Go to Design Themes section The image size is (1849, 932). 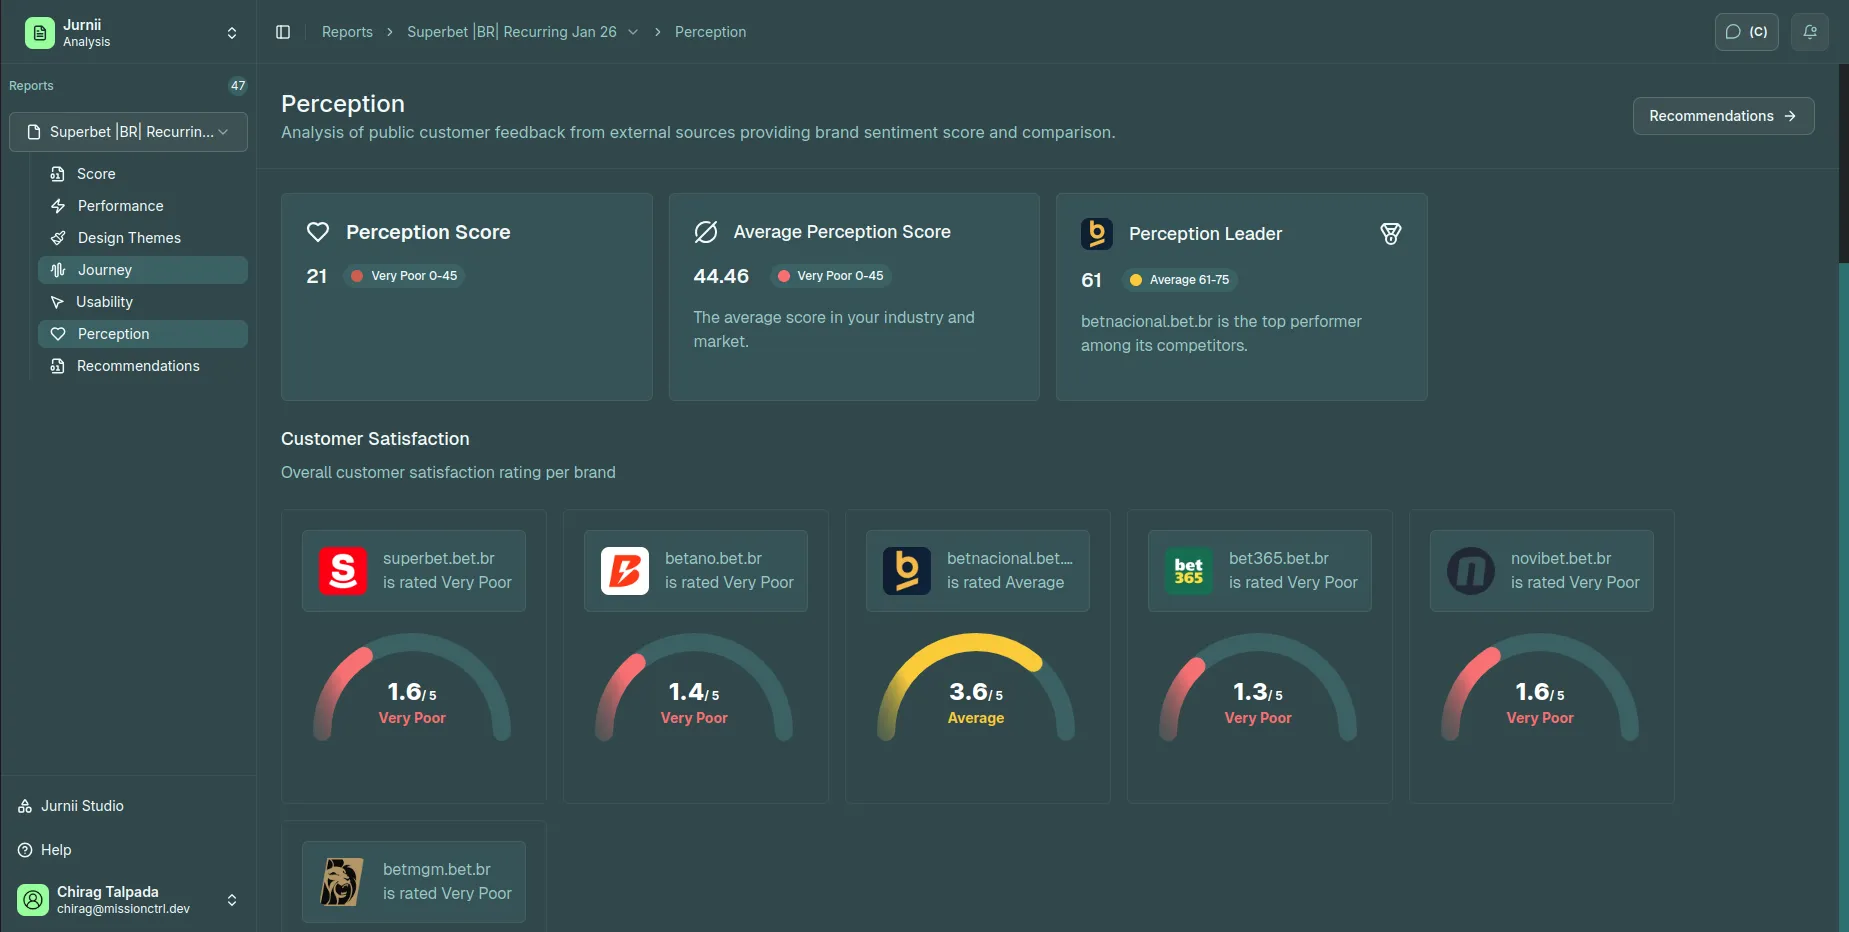click(129, 238)
